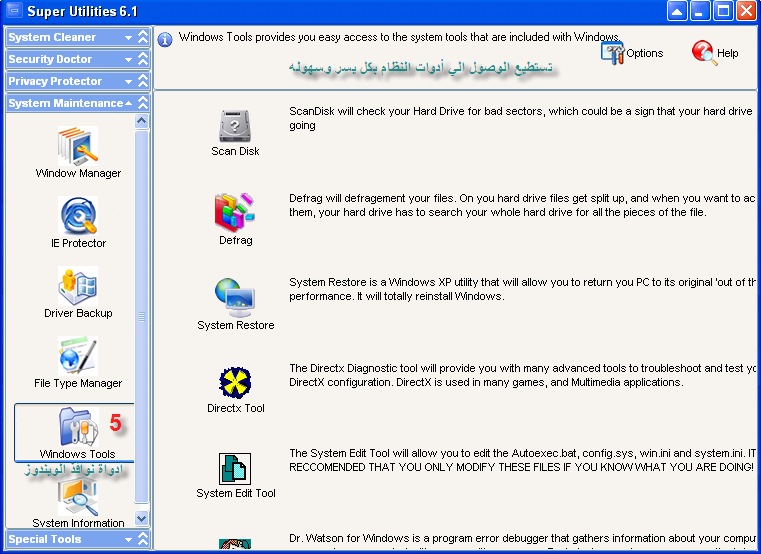Click the Window Manager text label
761x554 pixels.
pyautogui.click(x=78, y=173)
